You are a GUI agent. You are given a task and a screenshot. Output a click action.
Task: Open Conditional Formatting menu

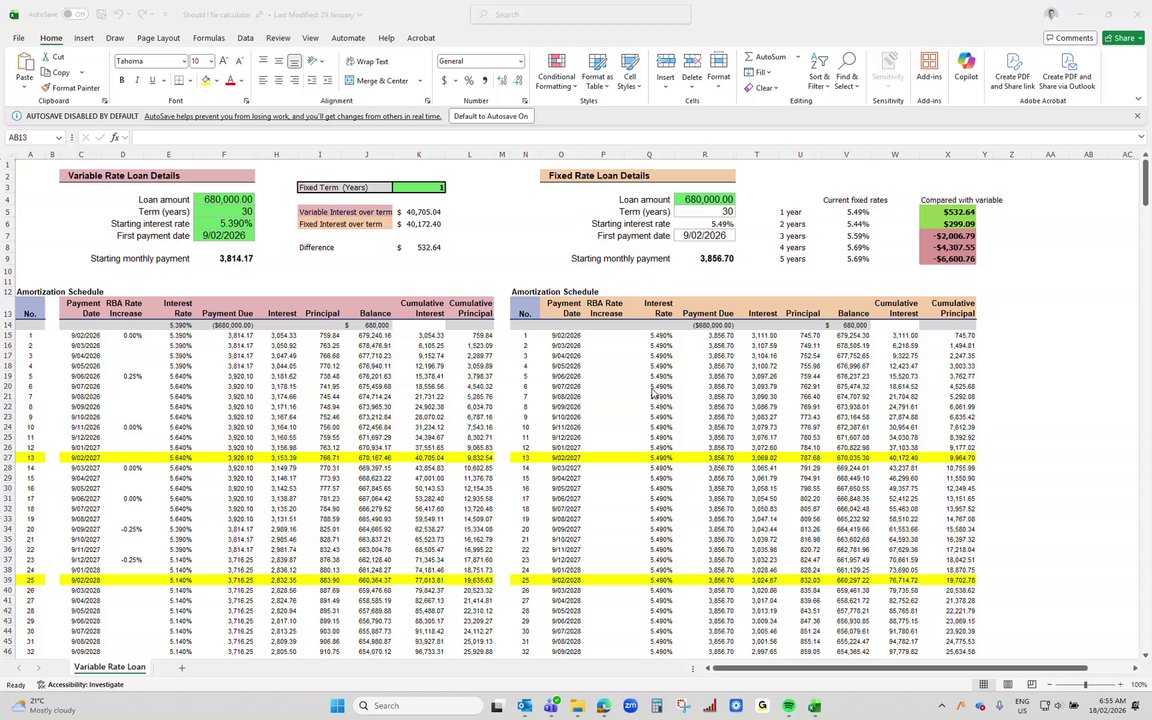(556, 71)
